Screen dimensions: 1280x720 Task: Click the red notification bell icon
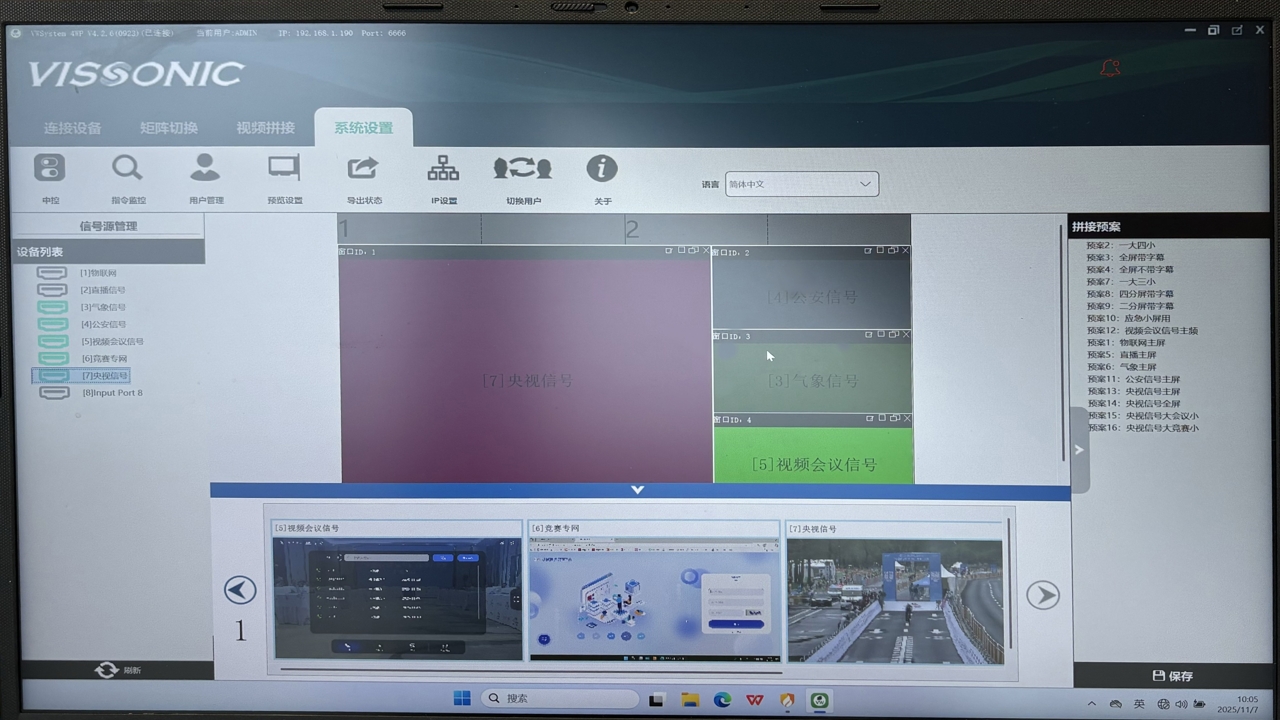1110,68
